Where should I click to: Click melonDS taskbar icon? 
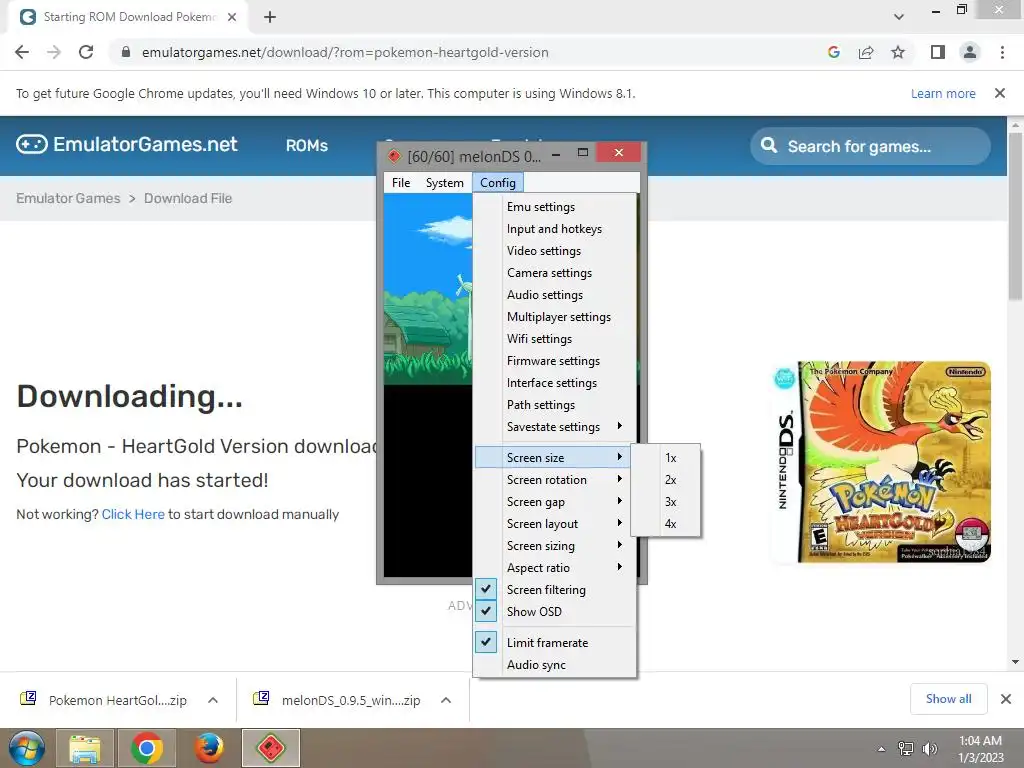pyautogui.click(x=271, y=748)
